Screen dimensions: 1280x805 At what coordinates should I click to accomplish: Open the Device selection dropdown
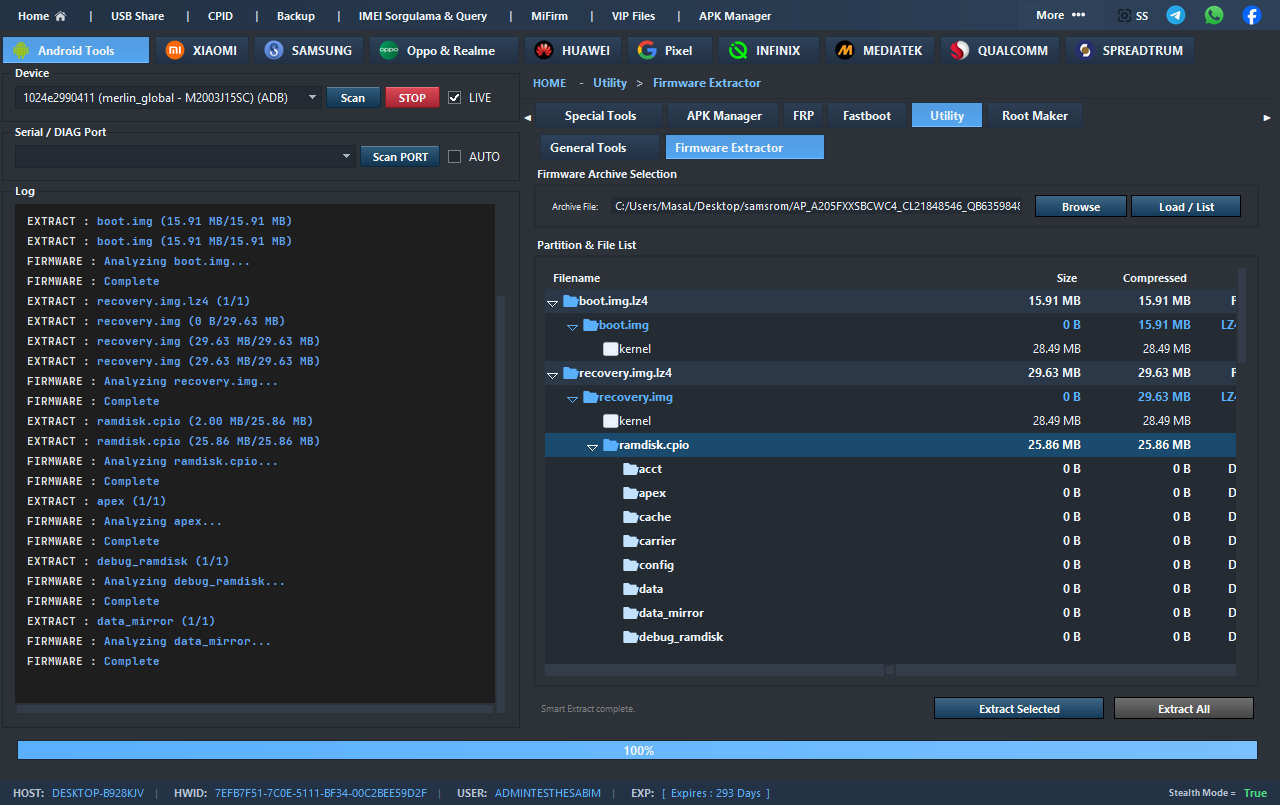(x=313, y=97)
